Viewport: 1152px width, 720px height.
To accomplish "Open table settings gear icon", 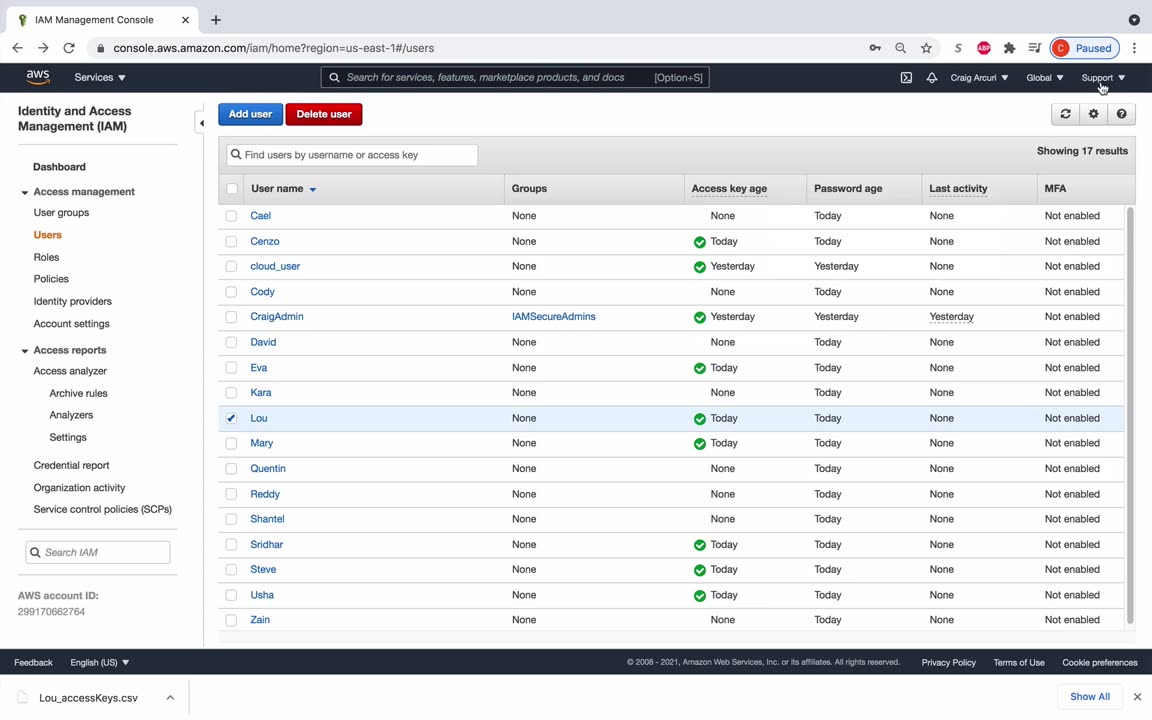I will 1093,114.
